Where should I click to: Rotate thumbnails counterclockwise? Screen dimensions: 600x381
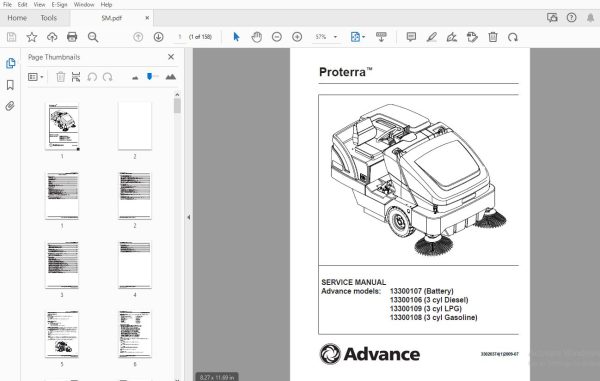(92, 77)
